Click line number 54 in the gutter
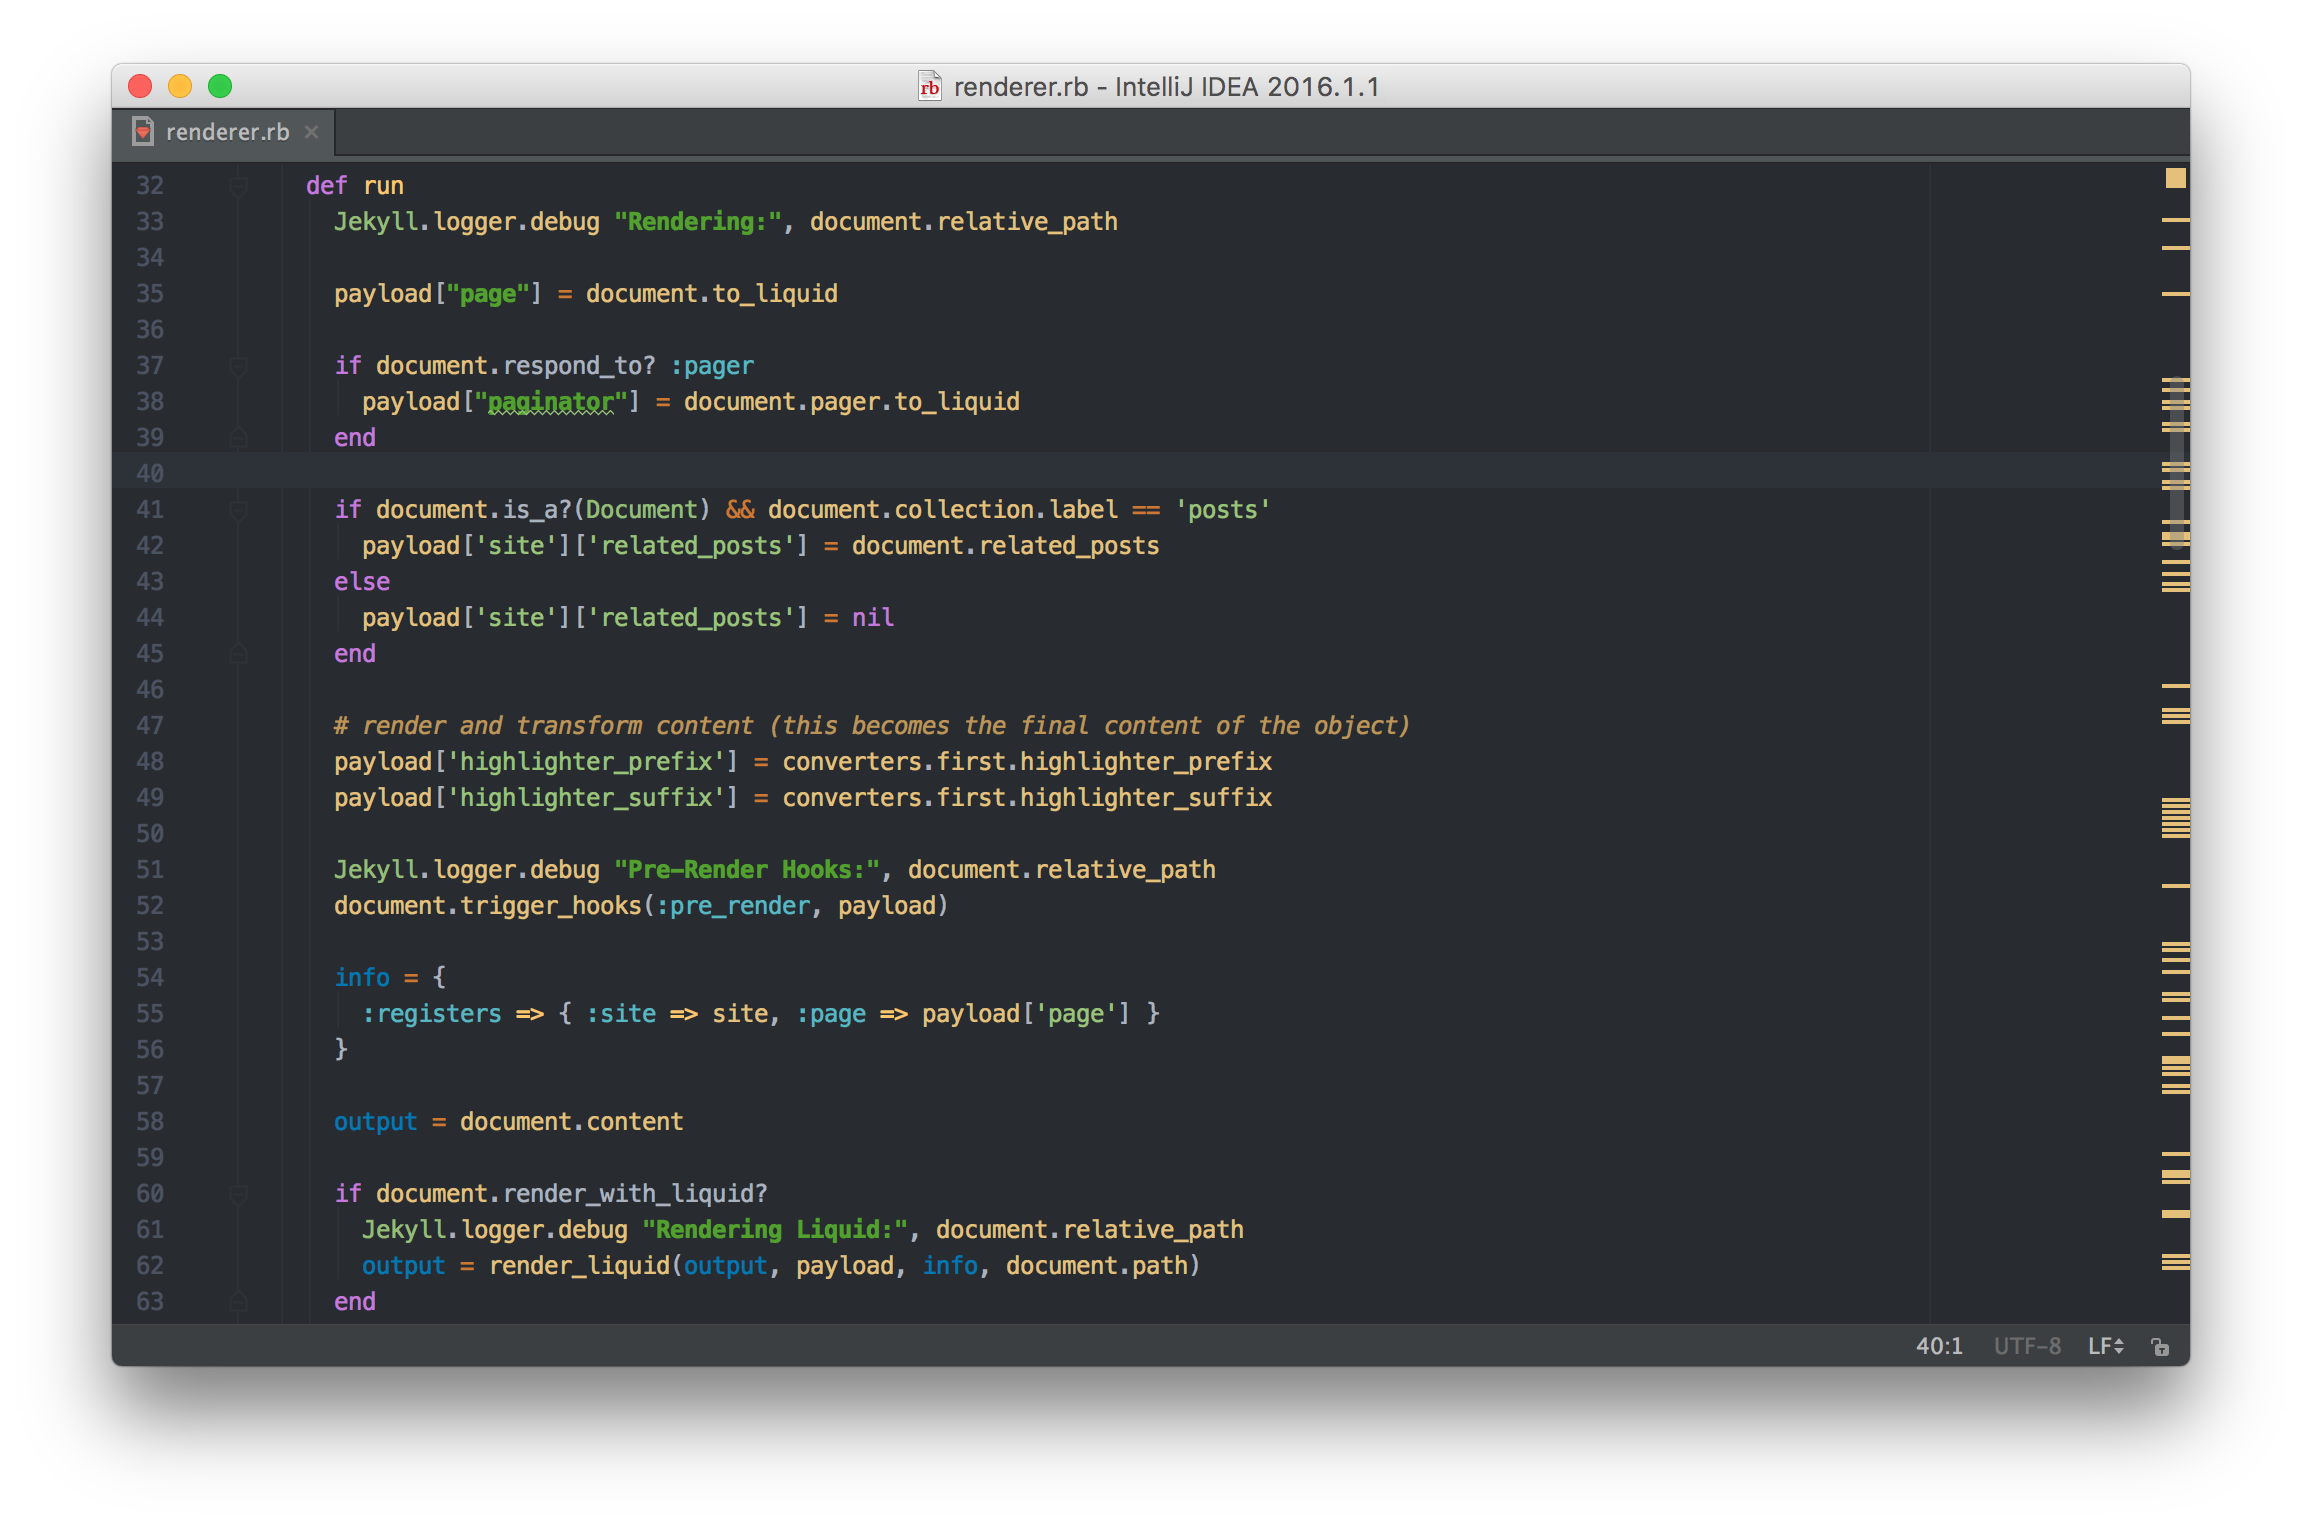Screen dimensions: 2302x1526 (x=150, y=978)
